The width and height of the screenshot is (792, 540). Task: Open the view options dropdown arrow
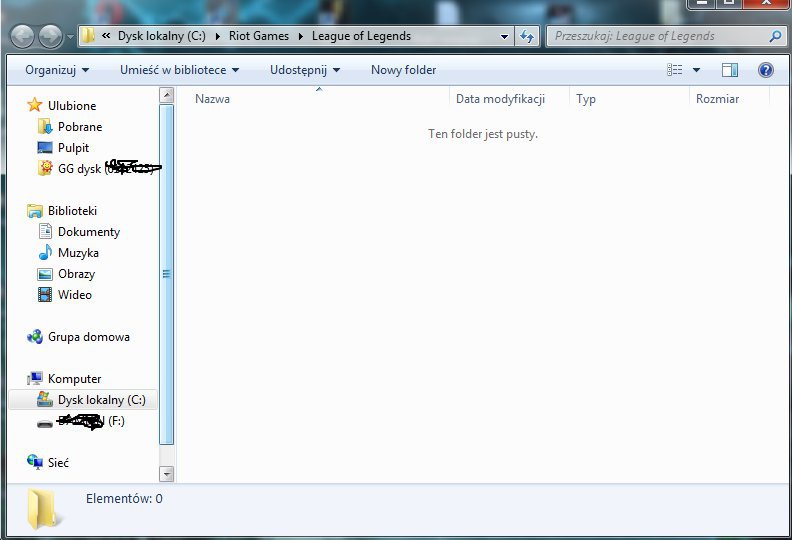(696, 70)
